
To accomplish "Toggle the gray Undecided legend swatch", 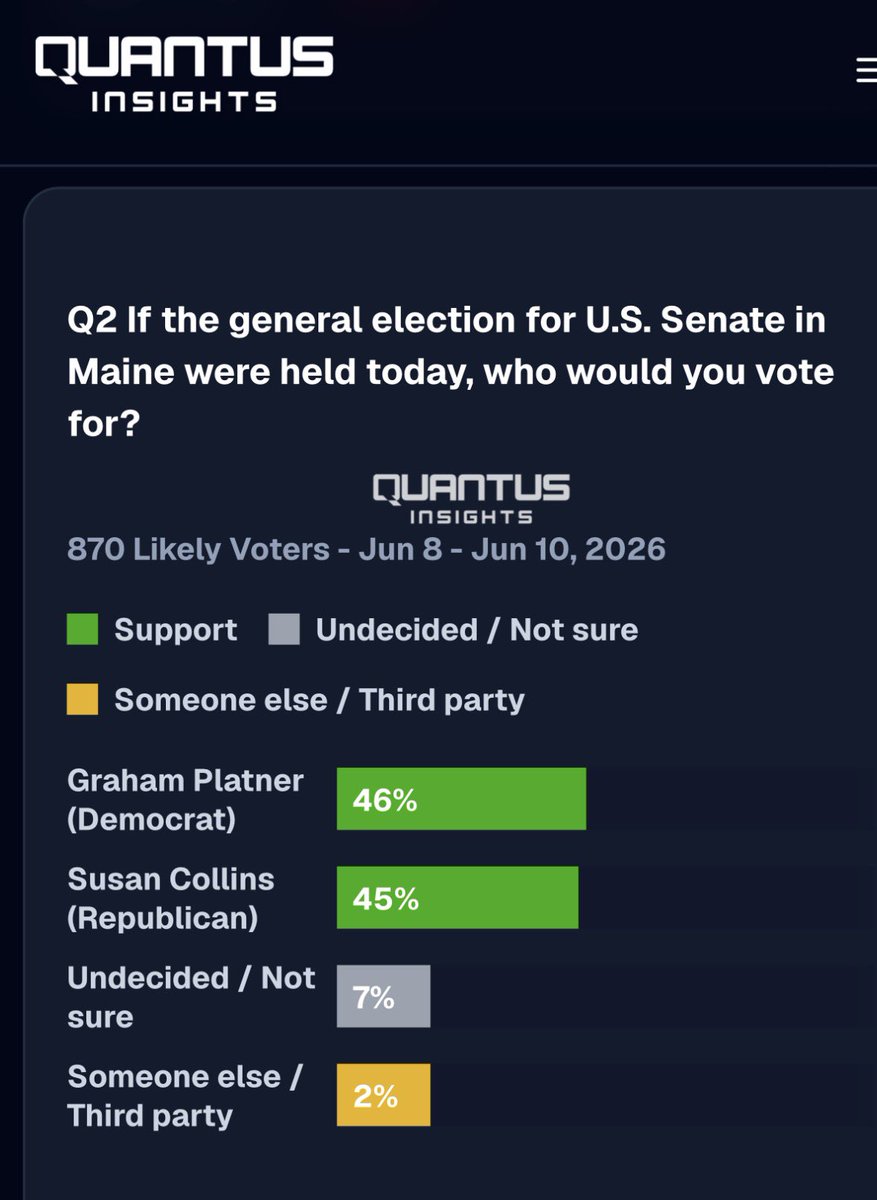I will [x=284, y=630].
